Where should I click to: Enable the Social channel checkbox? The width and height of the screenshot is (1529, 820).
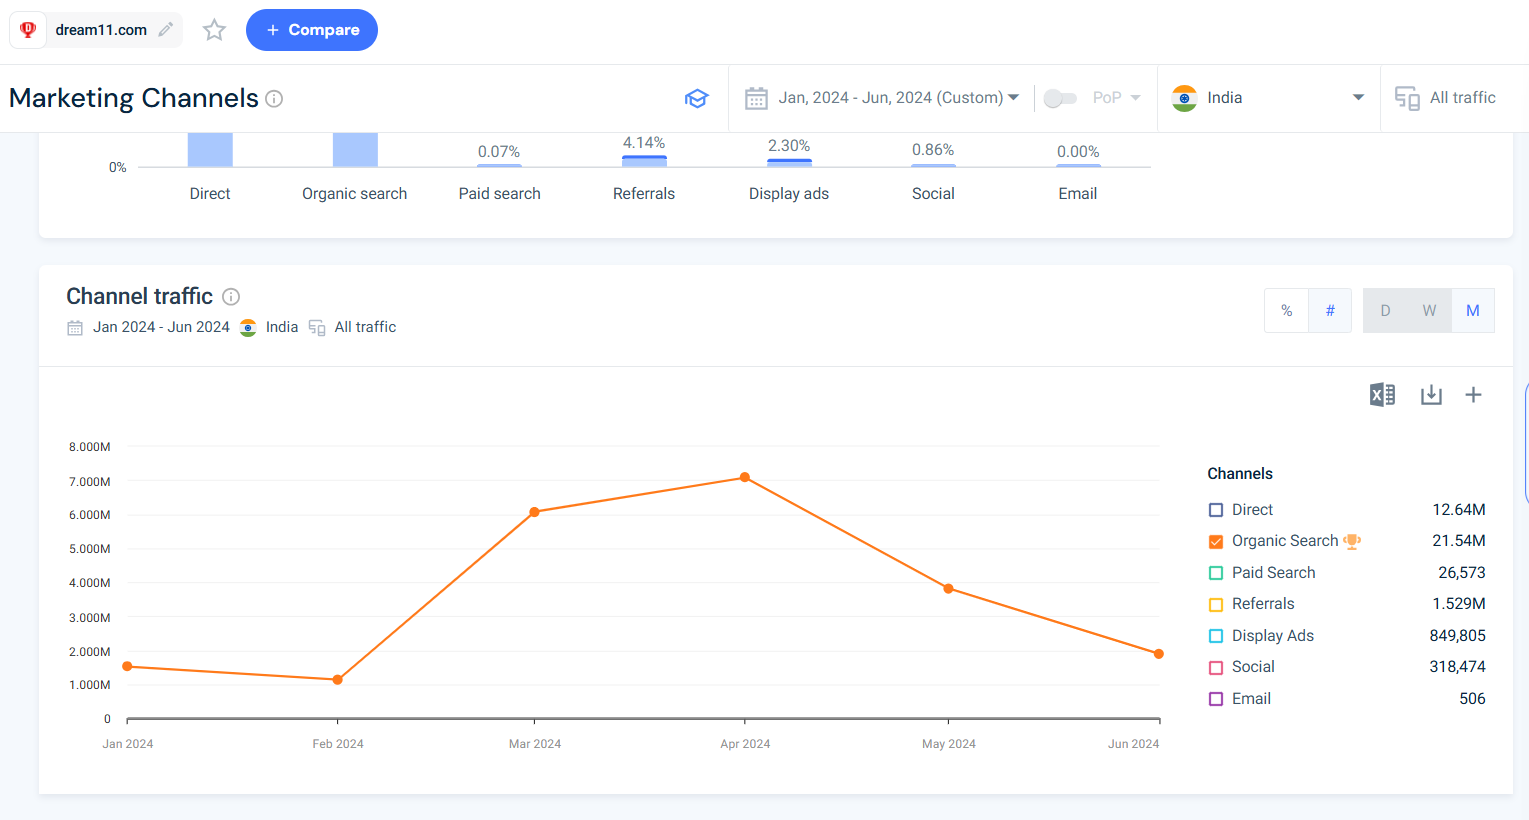coord(1216,668)
